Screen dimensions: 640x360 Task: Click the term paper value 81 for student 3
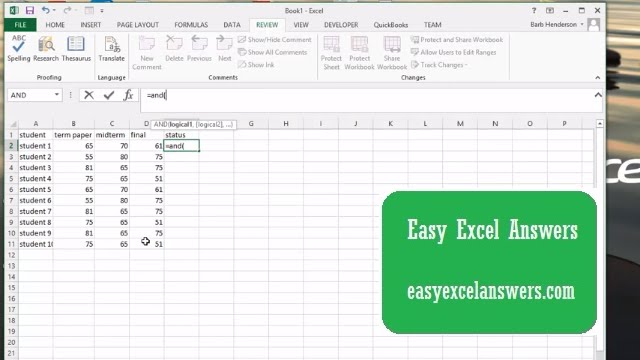click(x=73, y=167)
